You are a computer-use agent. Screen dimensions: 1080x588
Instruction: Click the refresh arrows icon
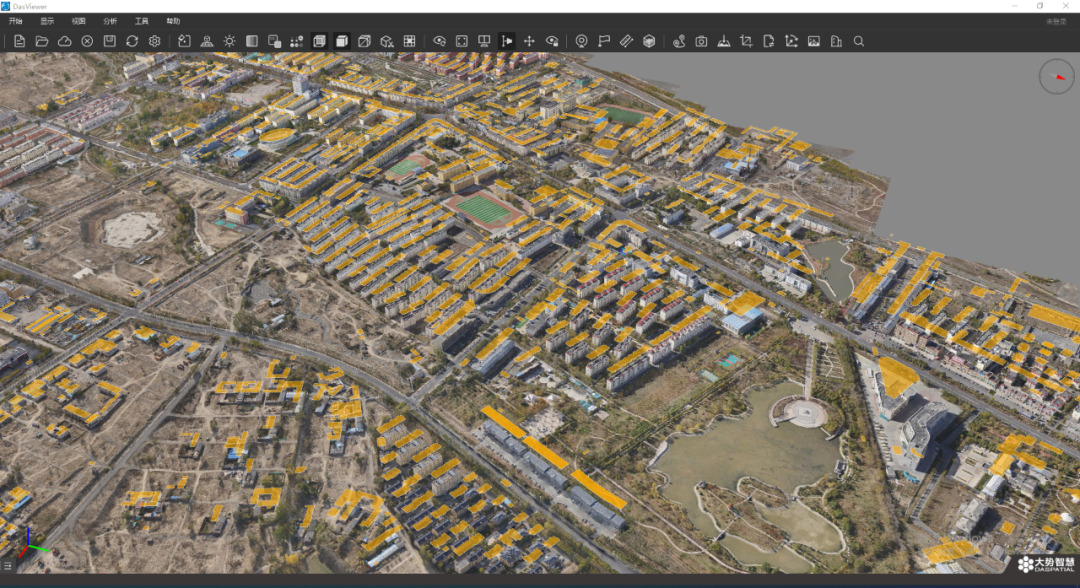pyautogui.click(x=132, y=41)
